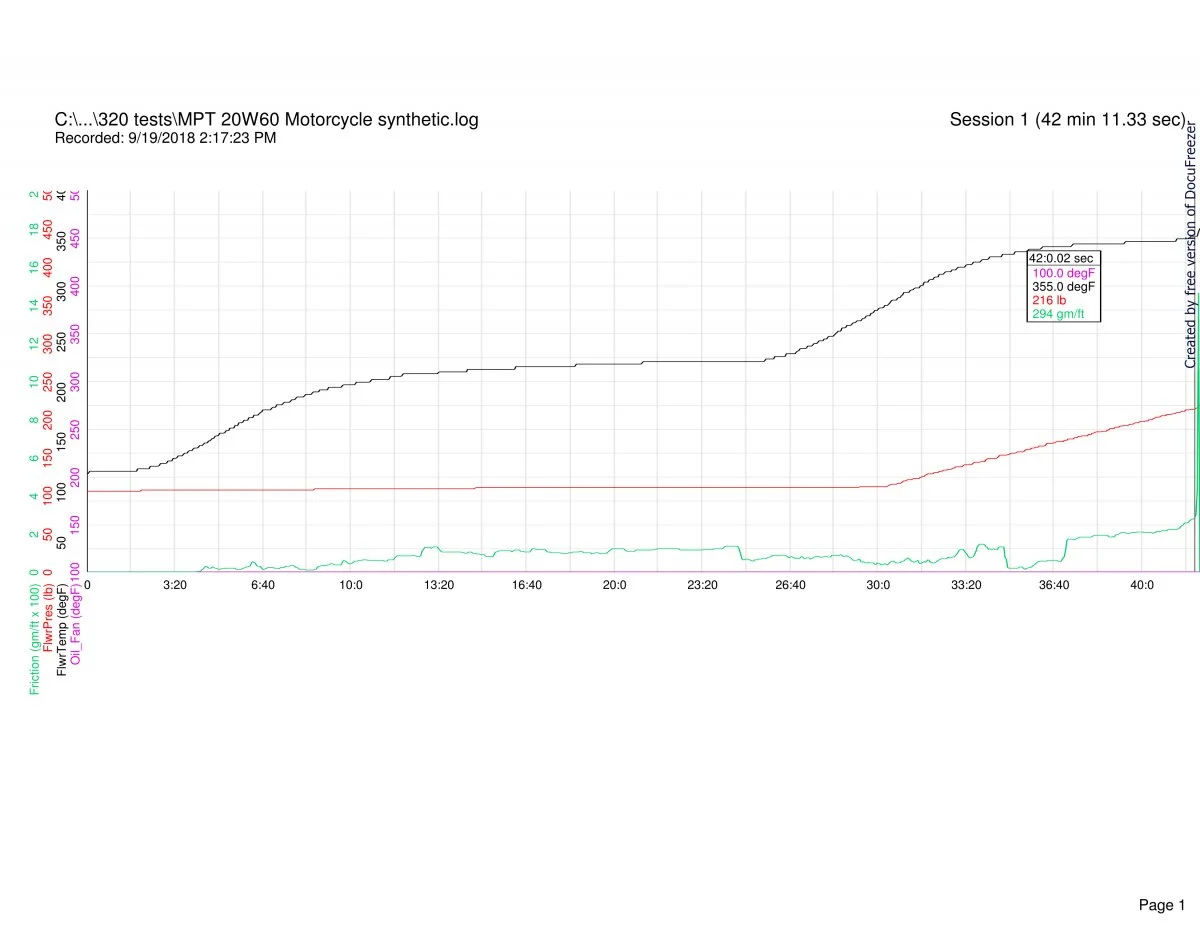Click the 30:0 time axis tick
The height and width of the screenshot is (927, 1200).
tap(878, 585)
